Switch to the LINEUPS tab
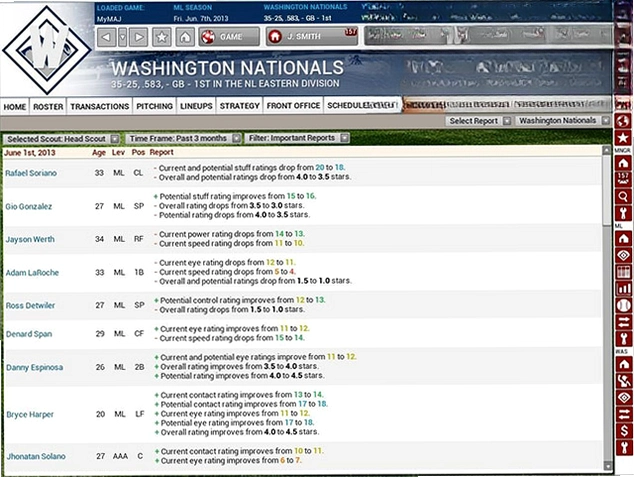 click(x=196, y=106)
